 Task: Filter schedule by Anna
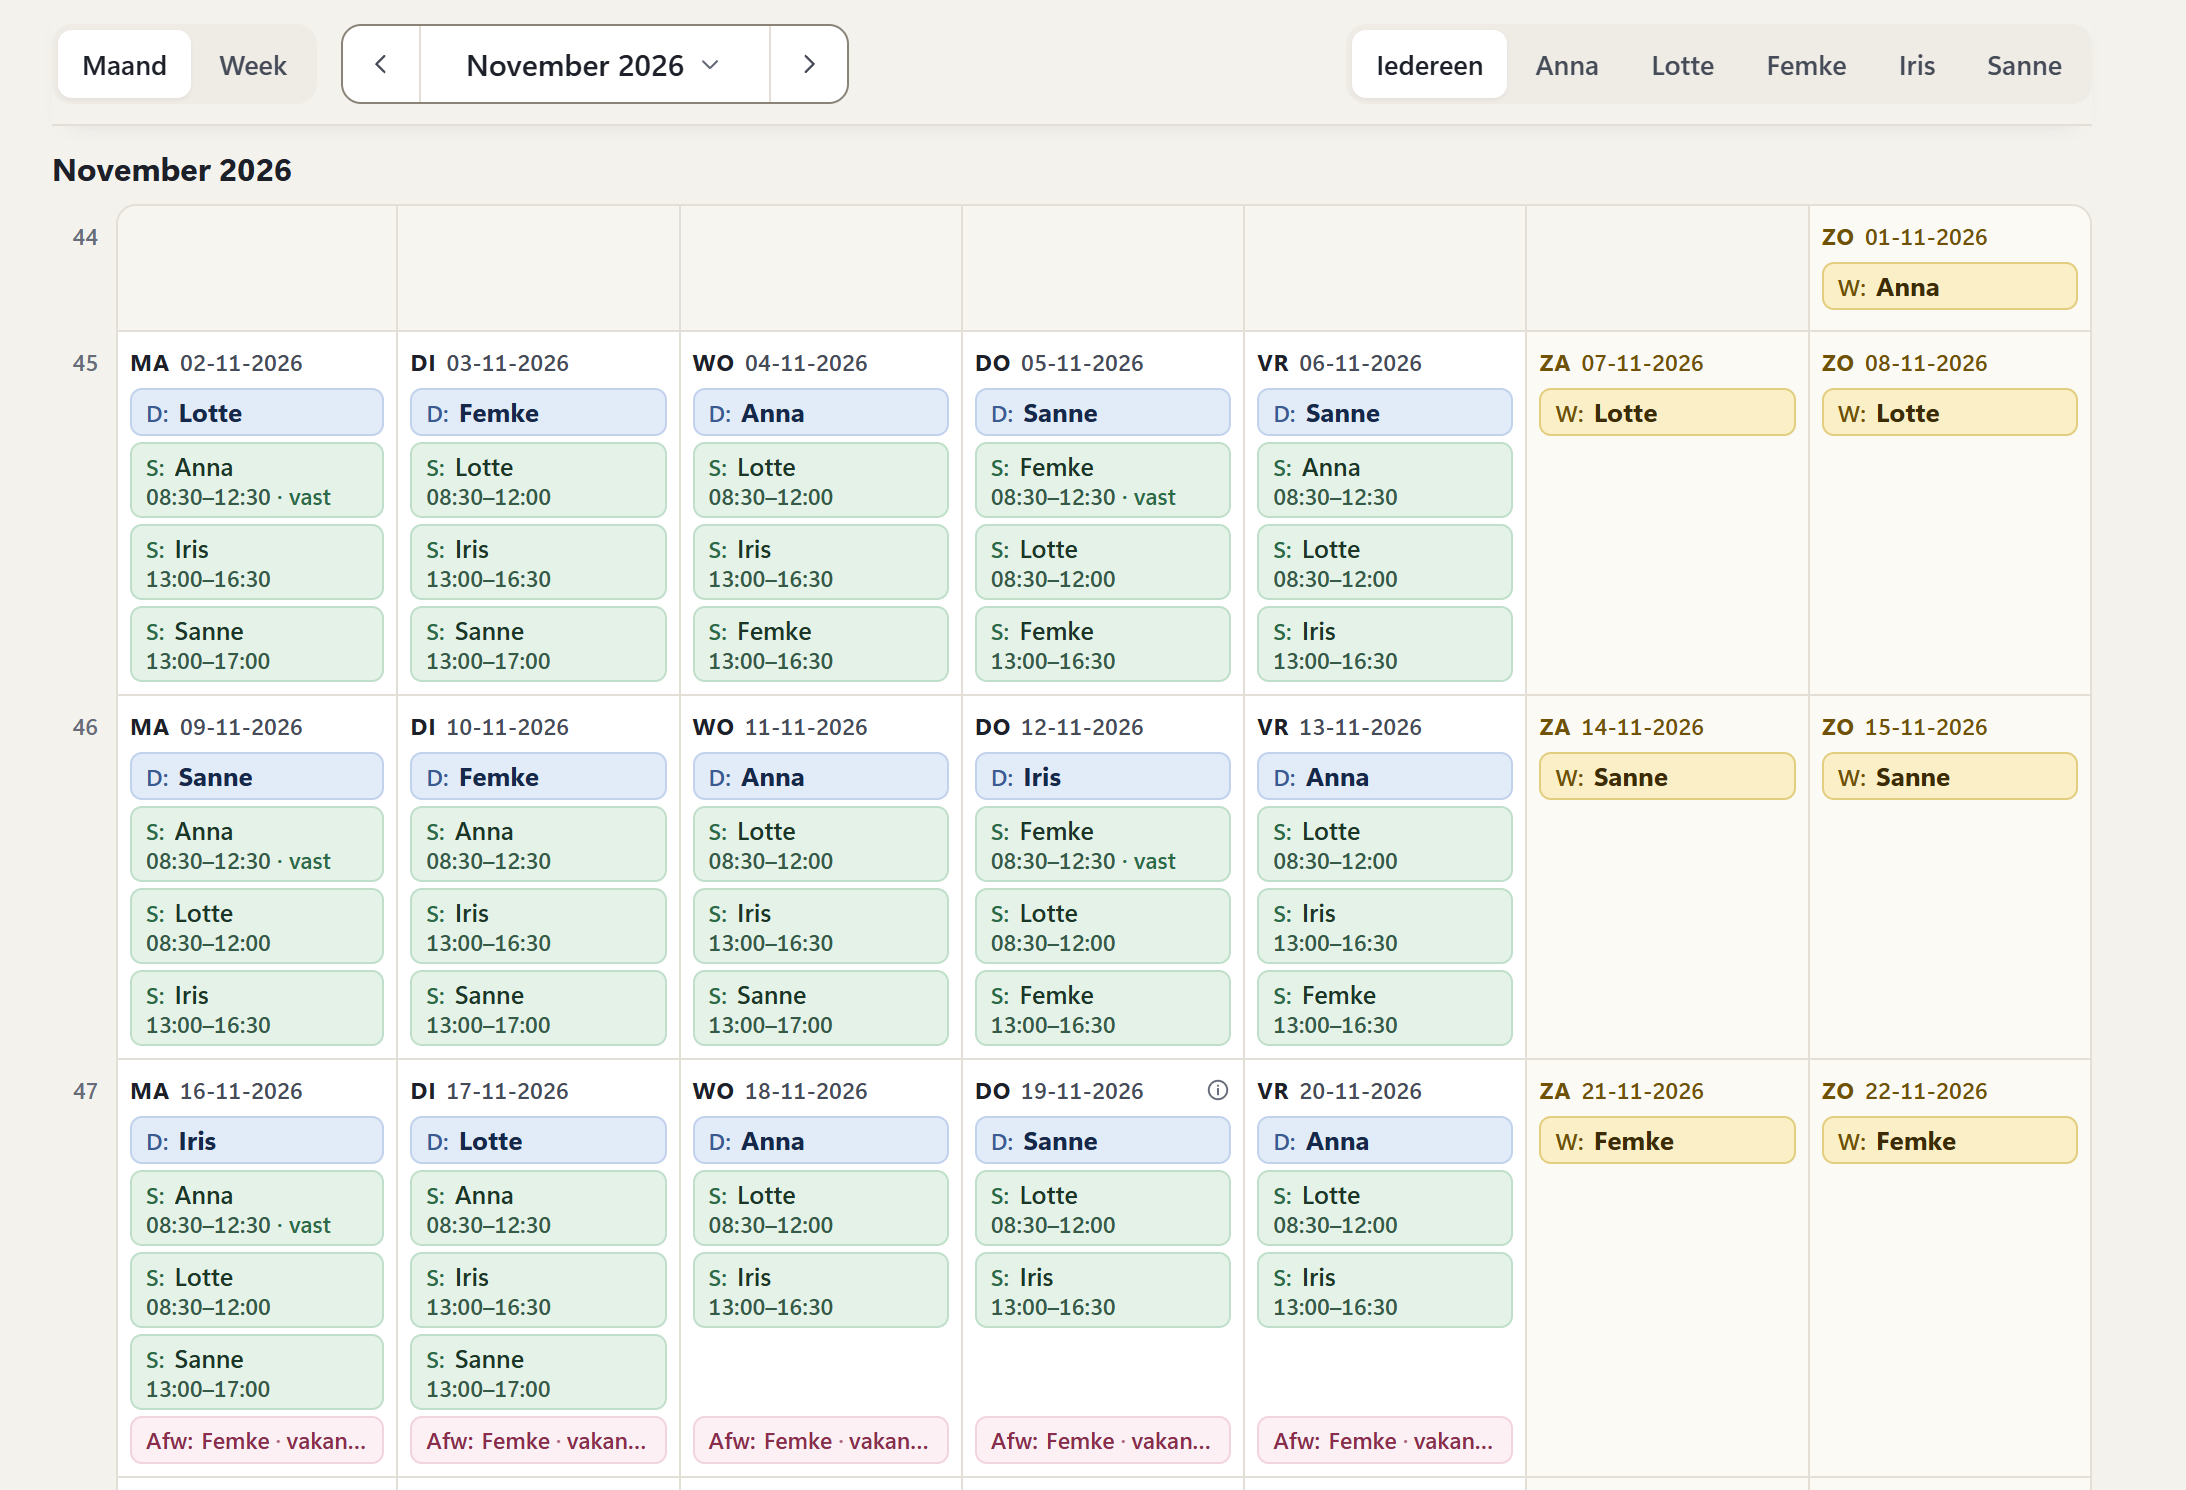pos(1566,65)
